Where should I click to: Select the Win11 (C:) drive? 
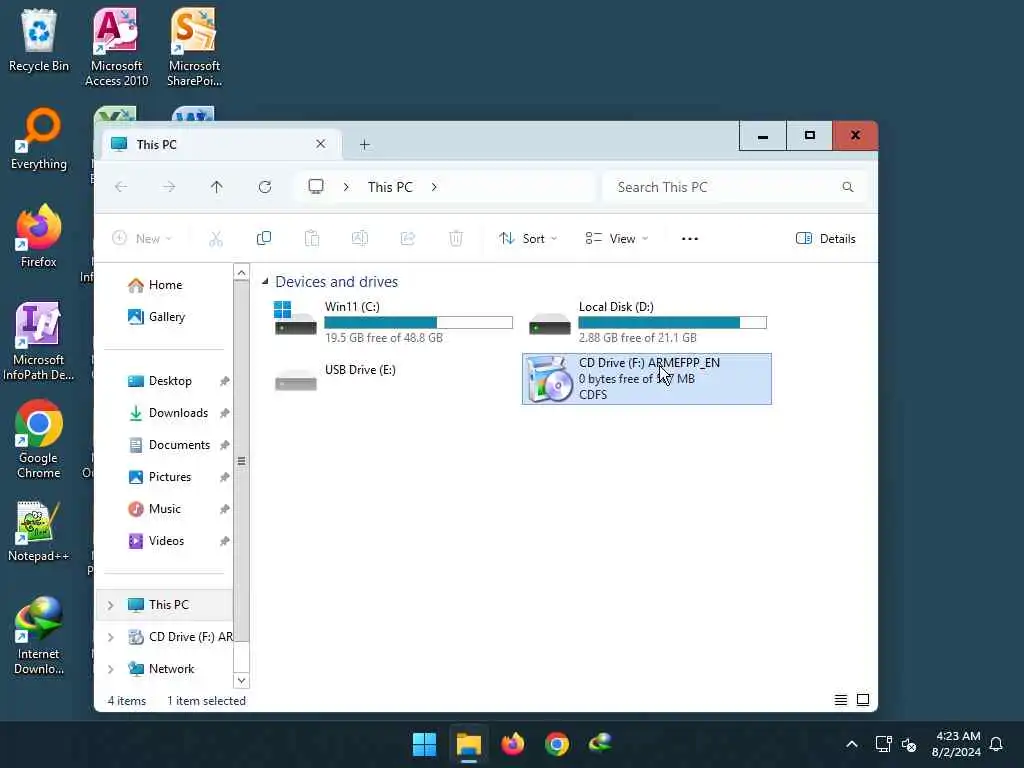[393, 322]
